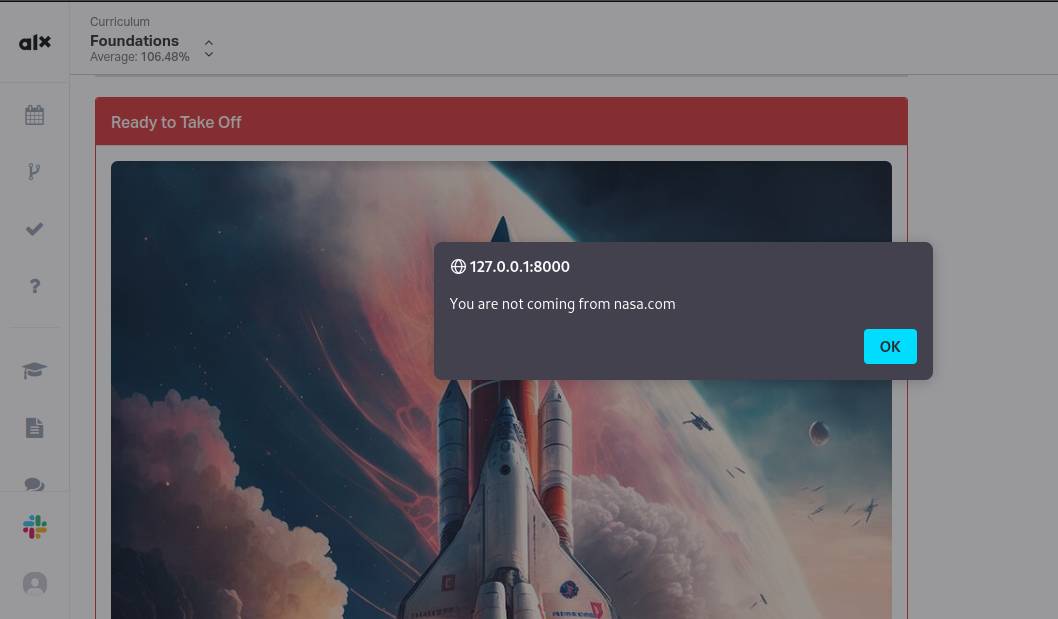The image size is (1058, 619).
Task: Open the document concepts icon
Action: (x=34, y=427)
